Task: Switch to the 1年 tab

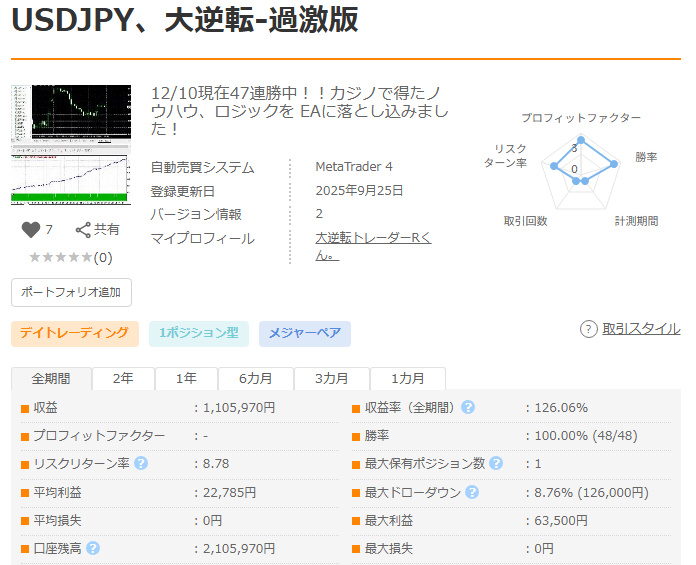Action: [x=185, y=379]
